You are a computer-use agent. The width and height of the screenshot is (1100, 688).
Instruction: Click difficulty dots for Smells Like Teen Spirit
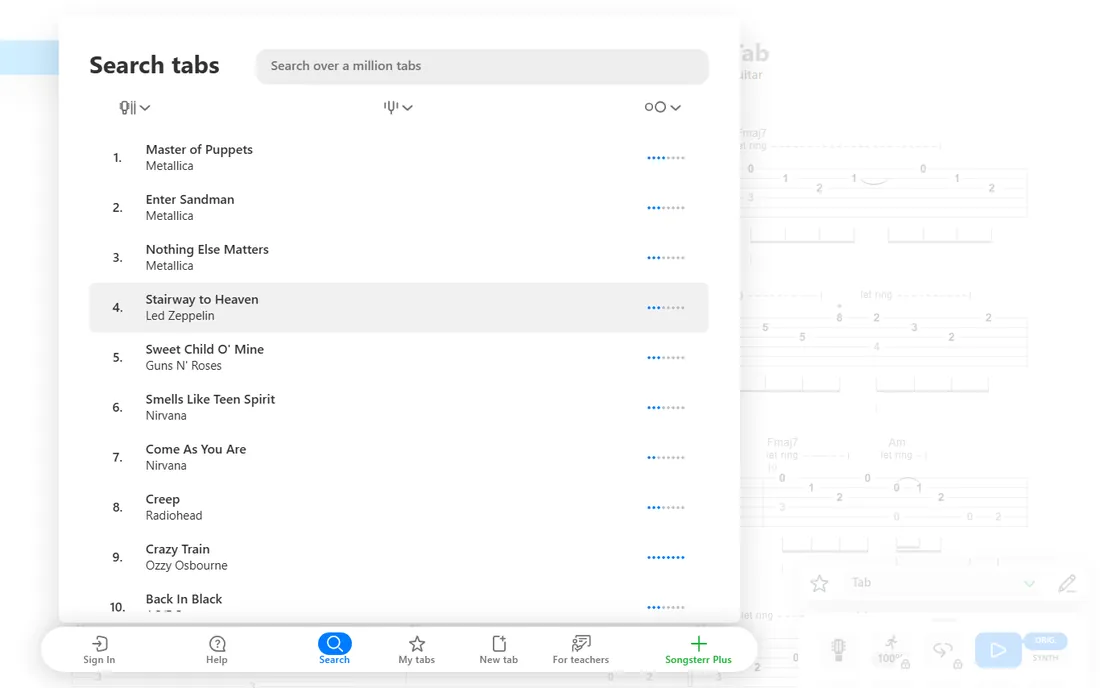pos(665,407)
